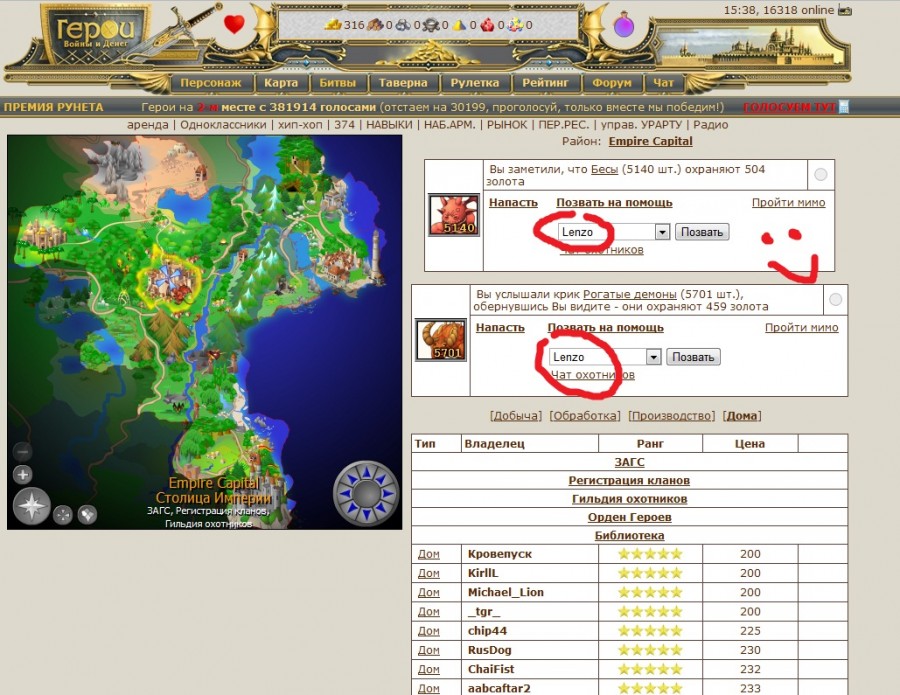Click the map sectors view button
Screen dimensions: 900x695
pyautogui.click(x=87, y=515)
